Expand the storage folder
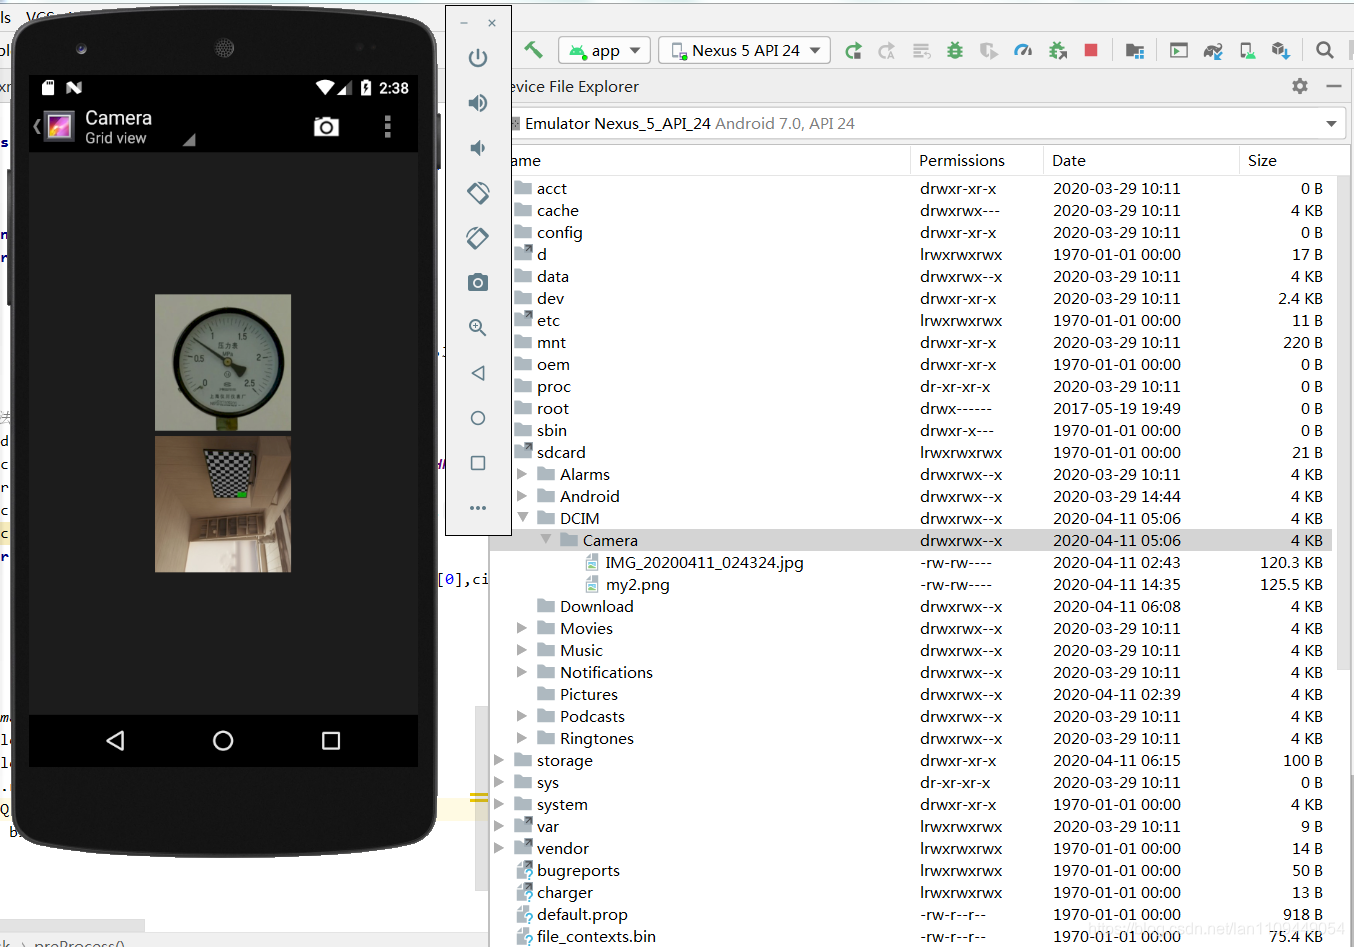Viewport: 1354px width, 947px height. tap(499, 760)
